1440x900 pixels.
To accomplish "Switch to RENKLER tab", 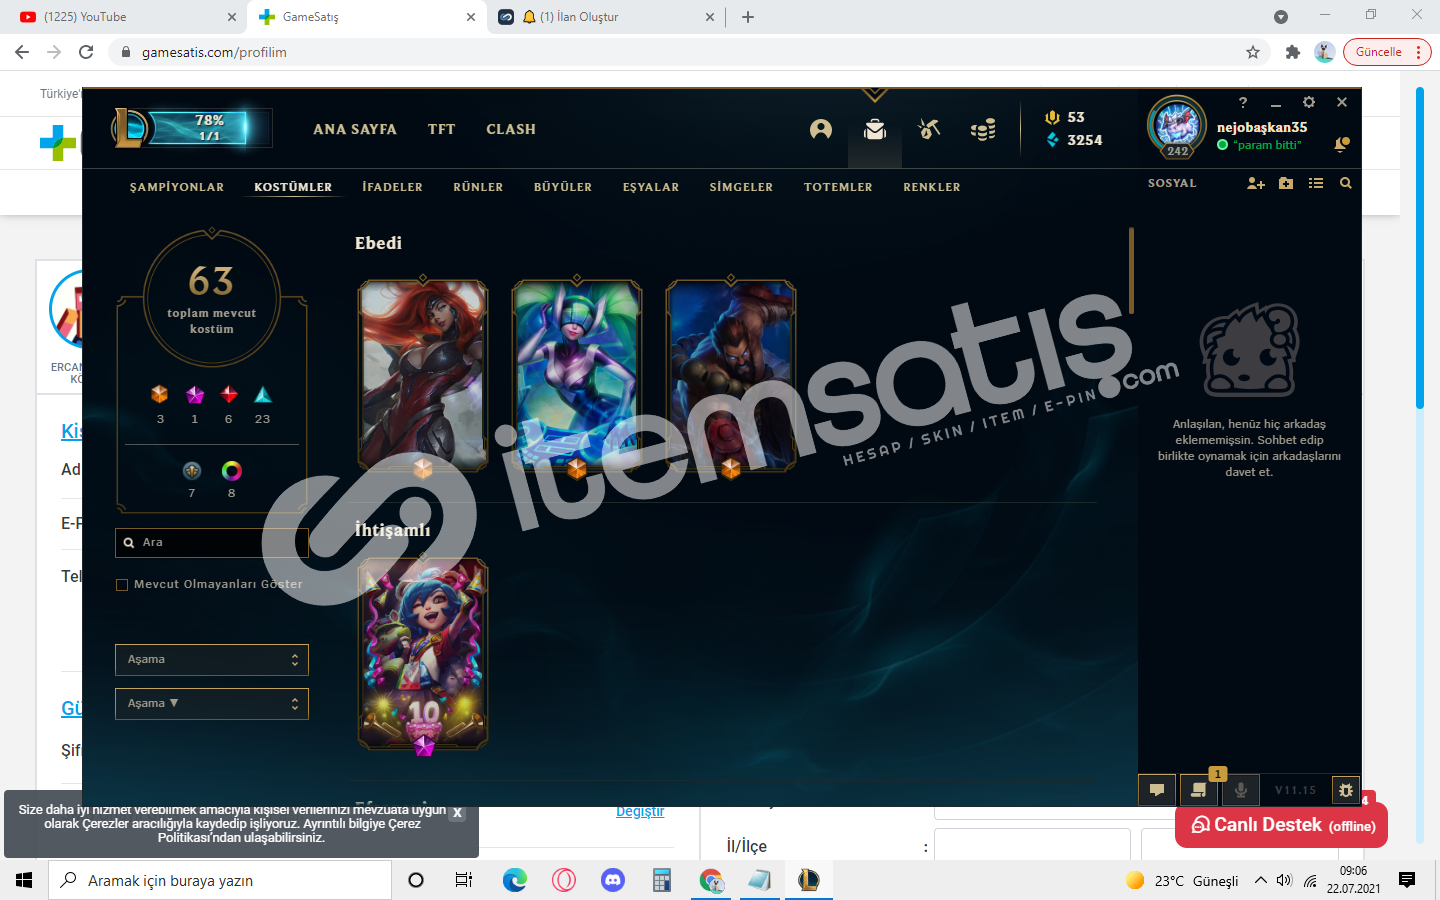I will (932, 187).
